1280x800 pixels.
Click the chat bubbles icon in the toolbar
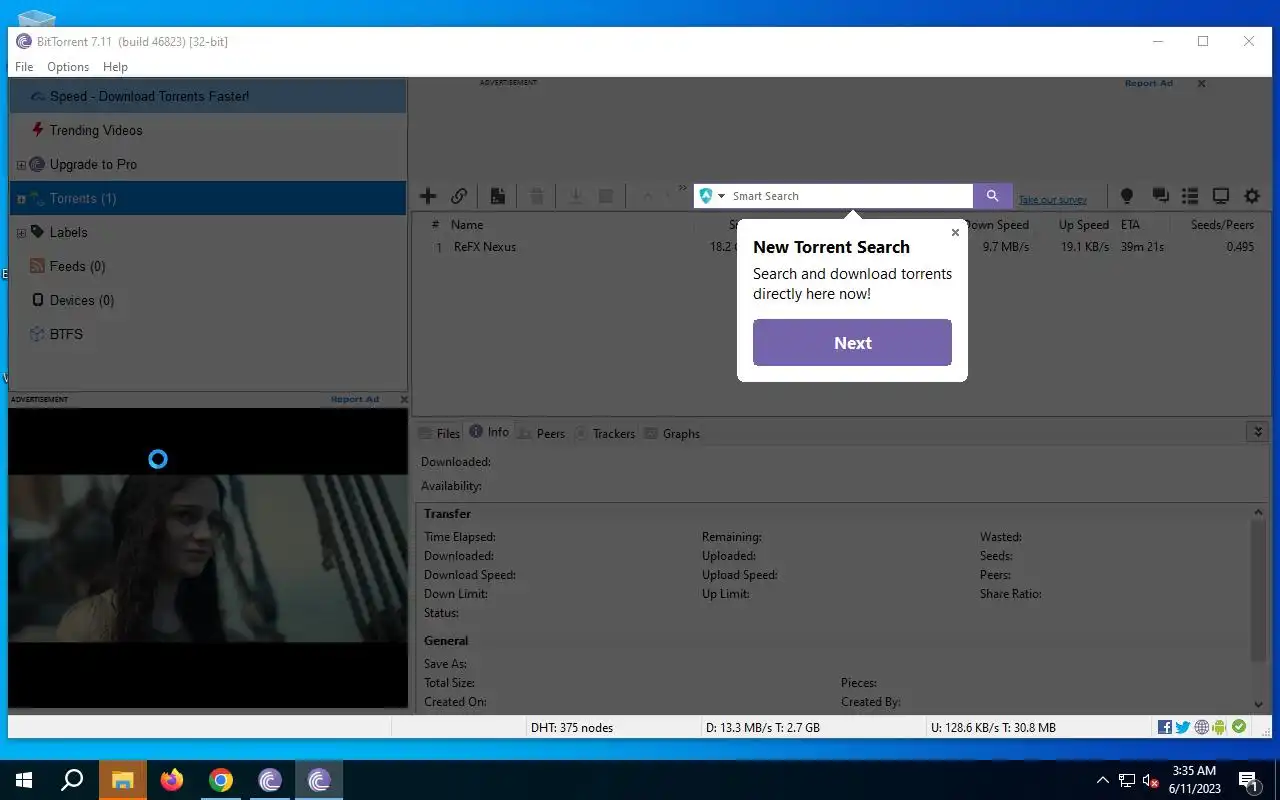point(1160,196)
